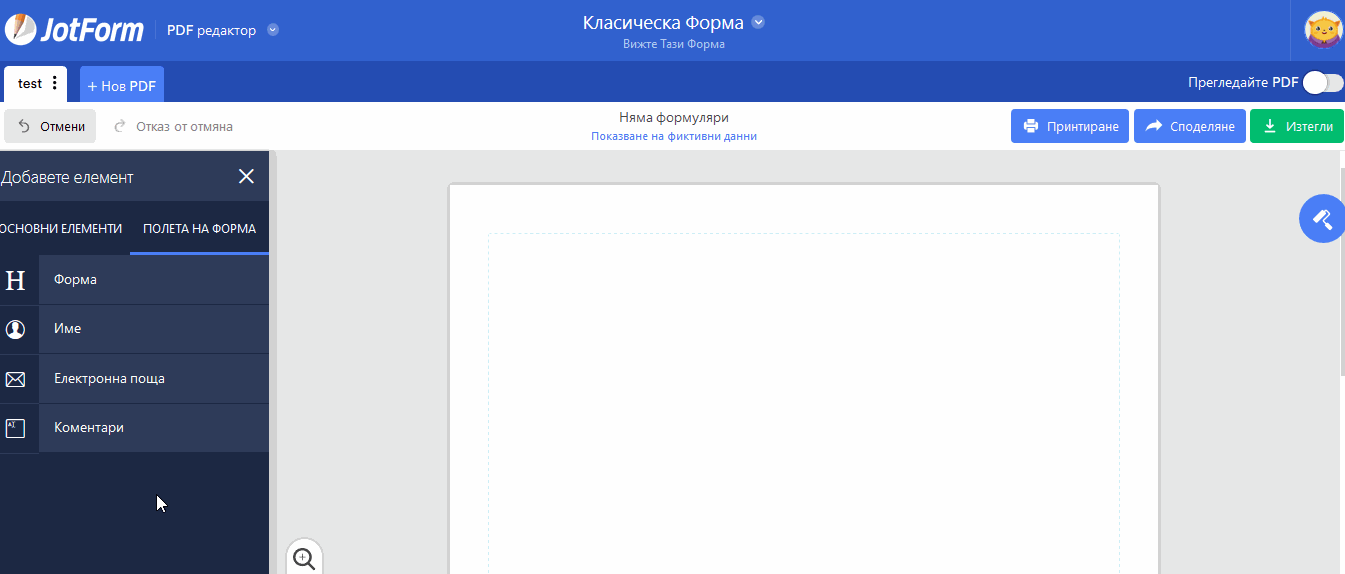Click the zoom magnifier icon
The height and width of the screenshot is (574, 1345).
(304, 558)
